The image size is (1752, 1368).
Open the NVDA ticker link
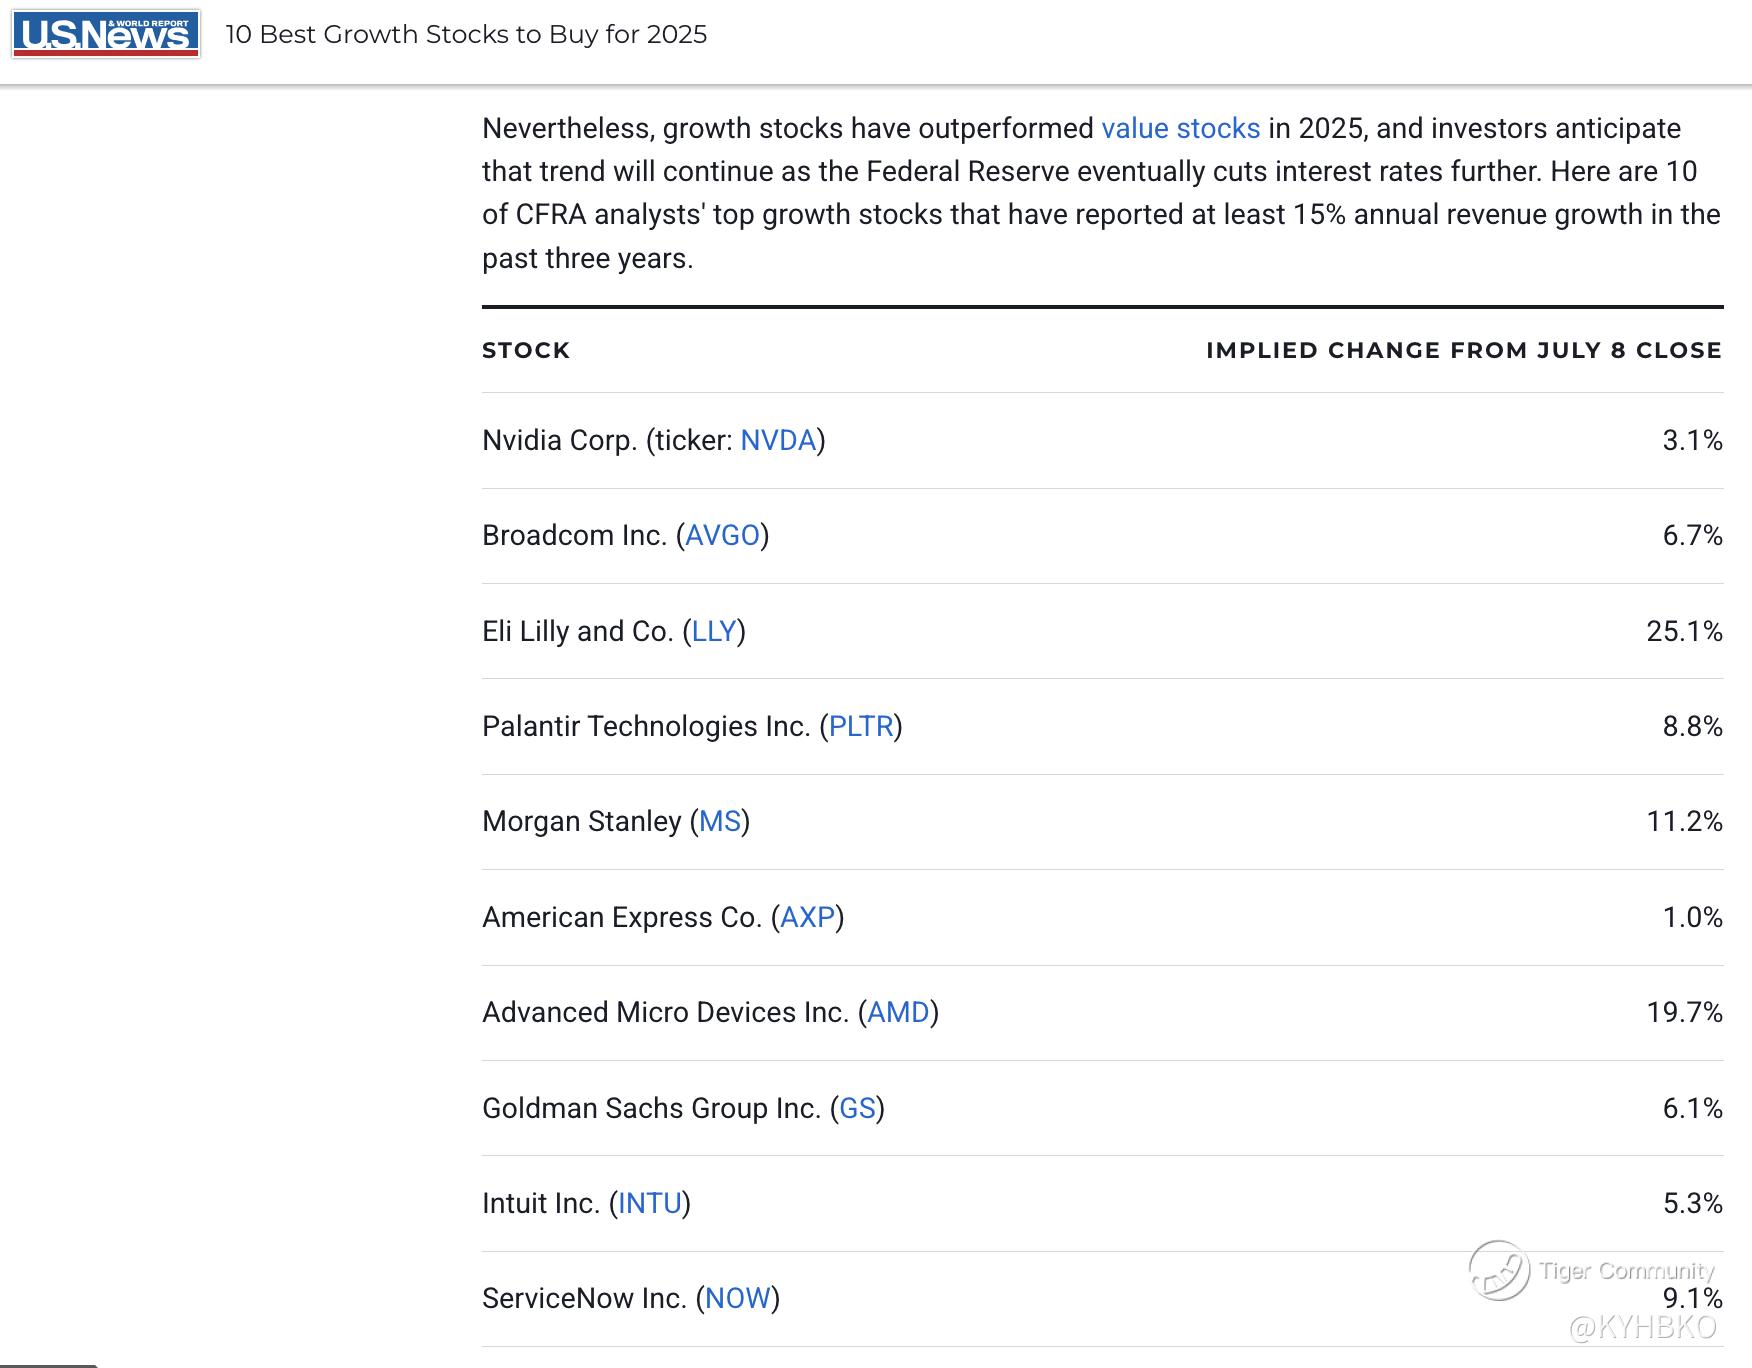[778, 441]
